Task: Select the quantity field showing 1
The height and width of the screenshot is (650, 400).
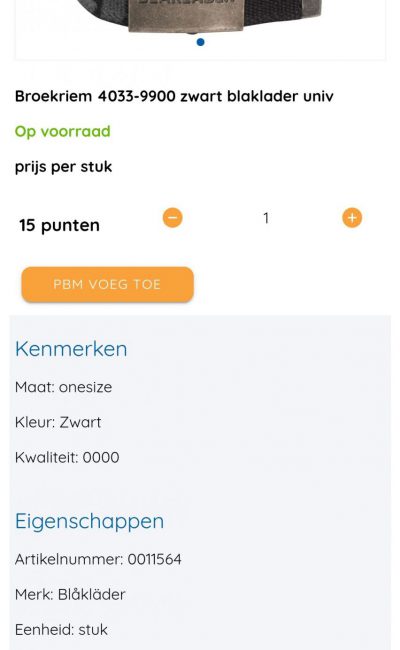Action: tap(266, 218)
